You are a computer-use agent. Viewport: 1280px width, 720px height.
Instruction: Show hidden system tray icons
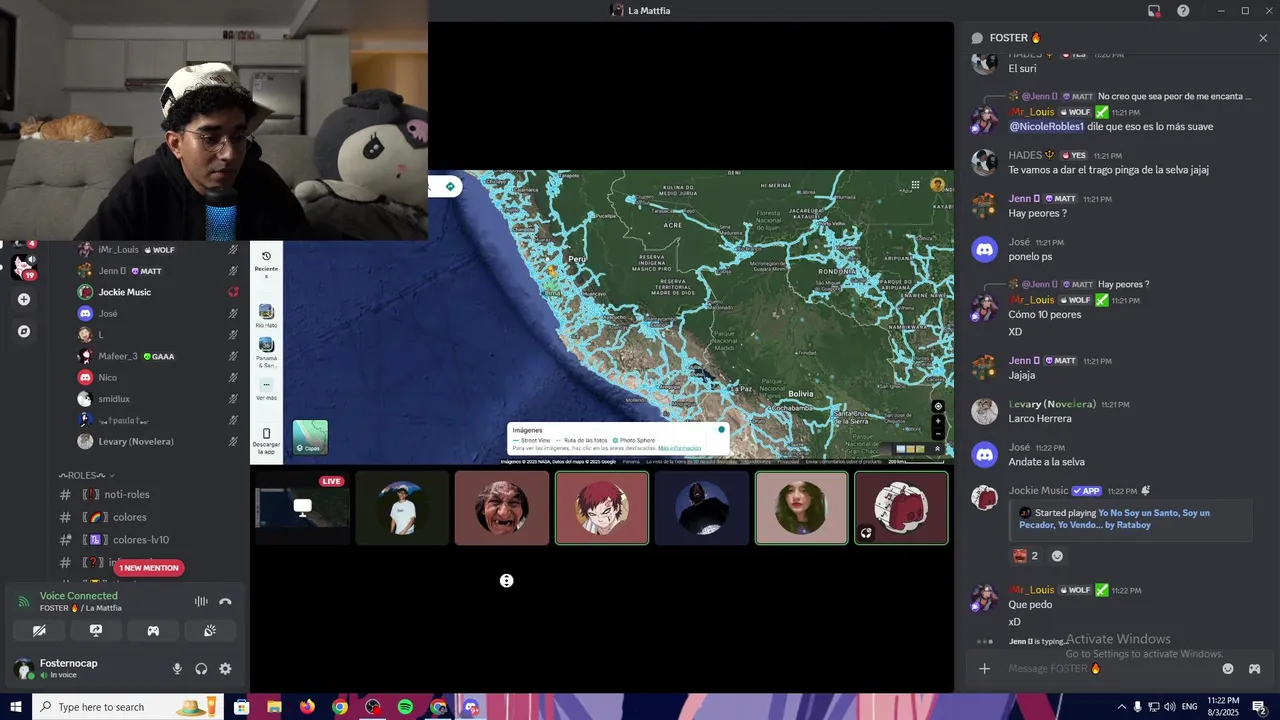tap(1121, 707)
